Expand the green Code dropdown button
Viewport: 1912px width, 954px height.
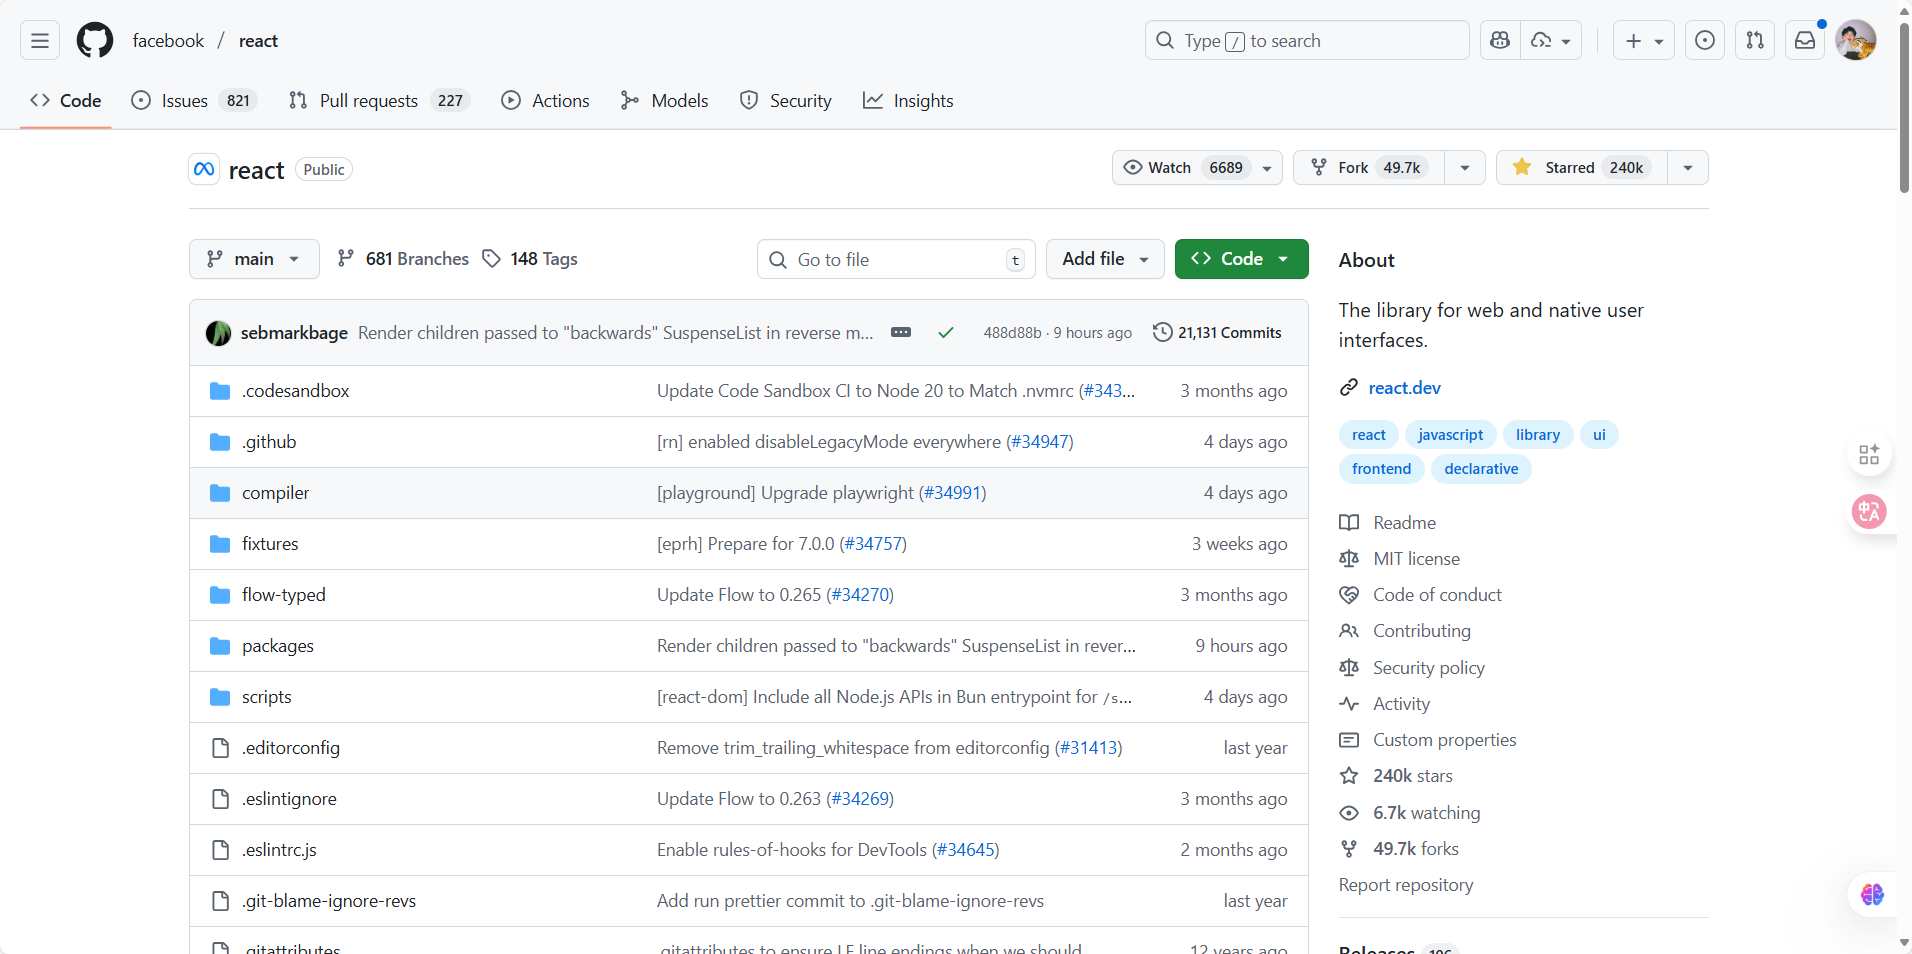1241,259
